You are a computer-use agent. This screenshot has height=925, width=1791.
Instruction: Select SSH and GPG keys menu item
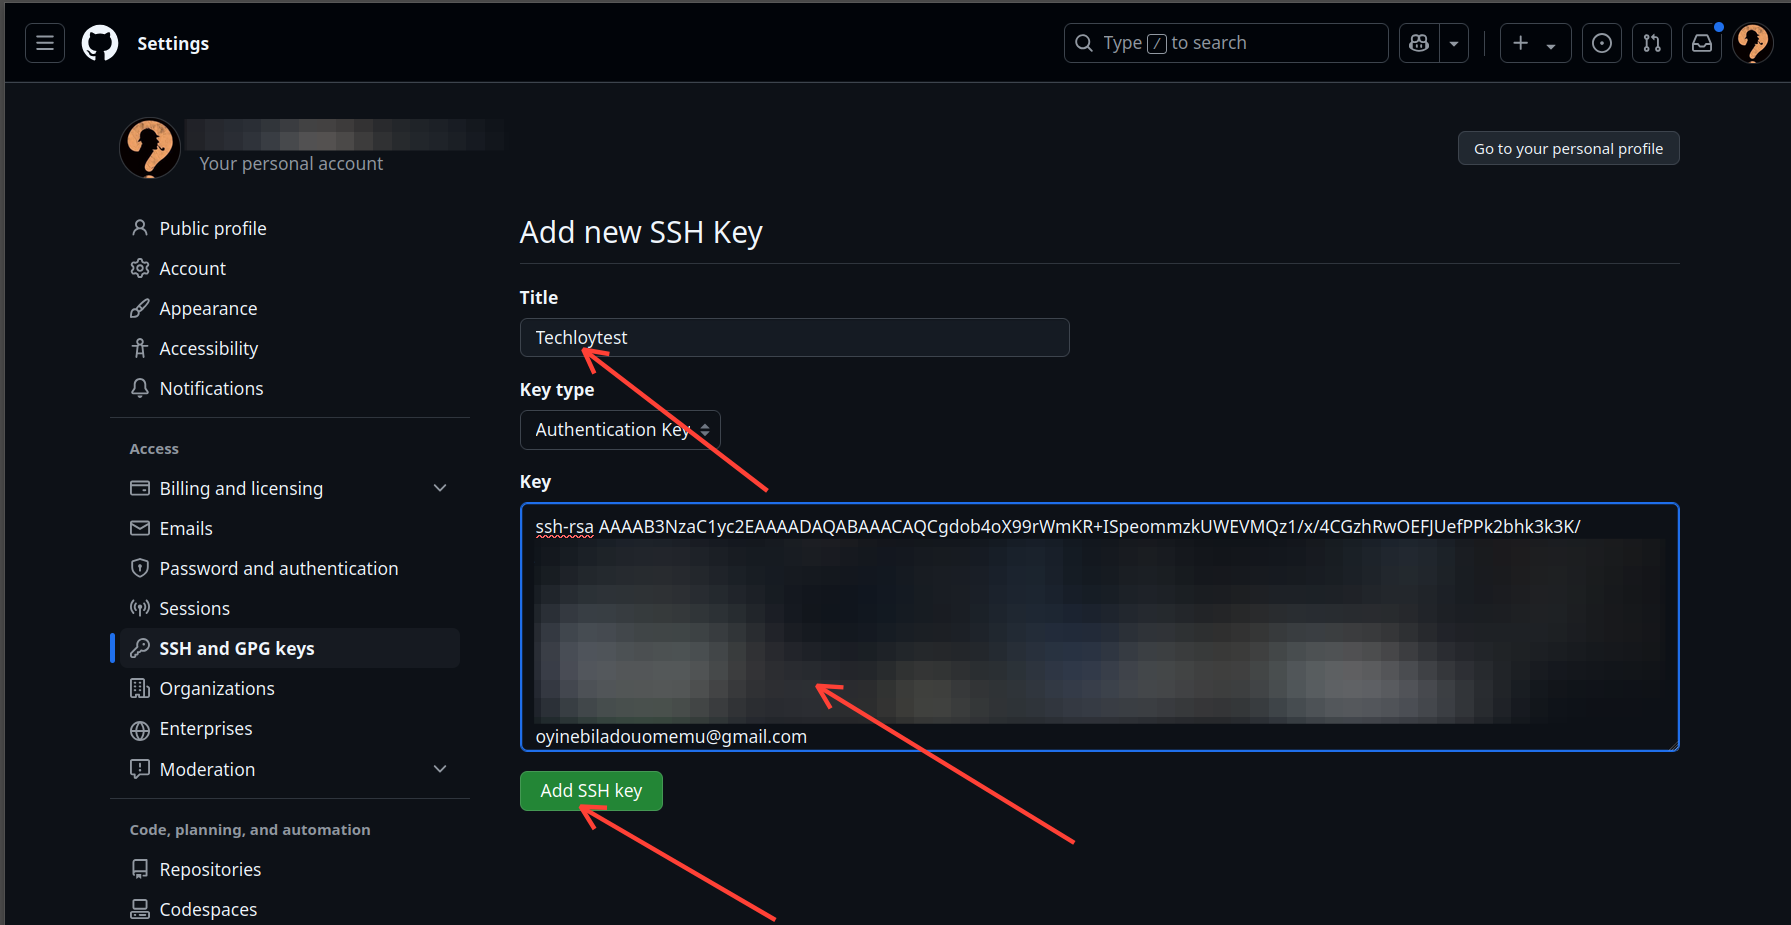click(237, 648)
